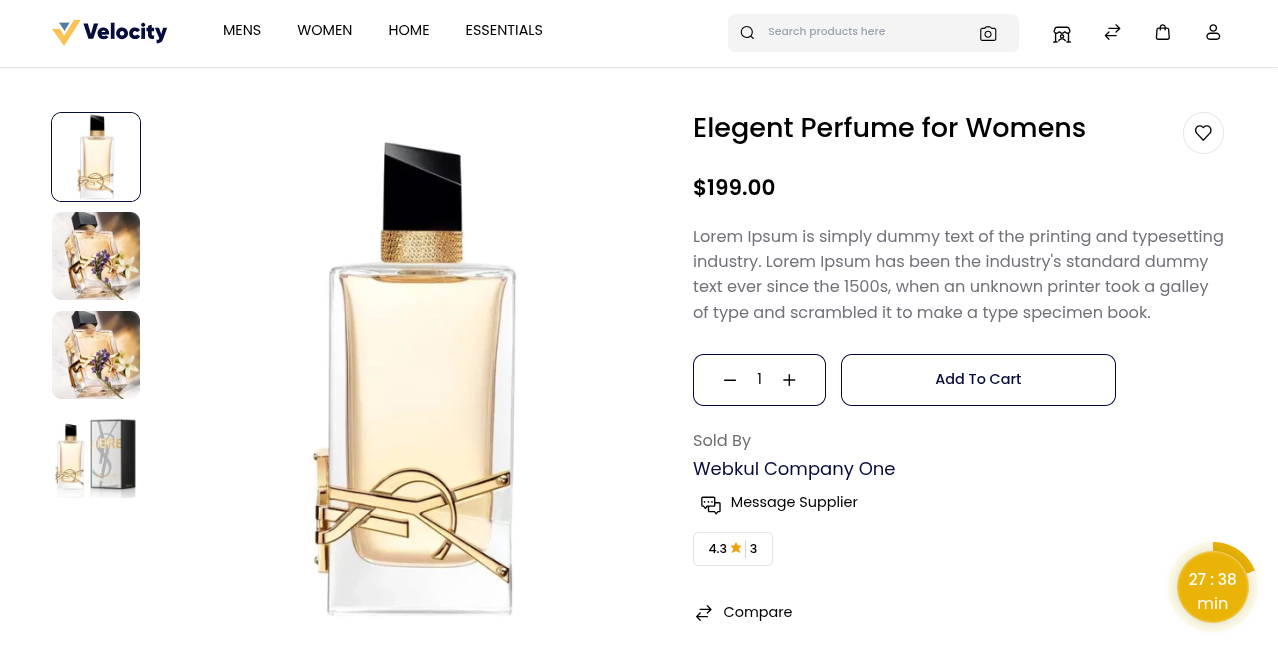Open the WOMEN menu
This screenshot has height=651, width=1278.
324,30
